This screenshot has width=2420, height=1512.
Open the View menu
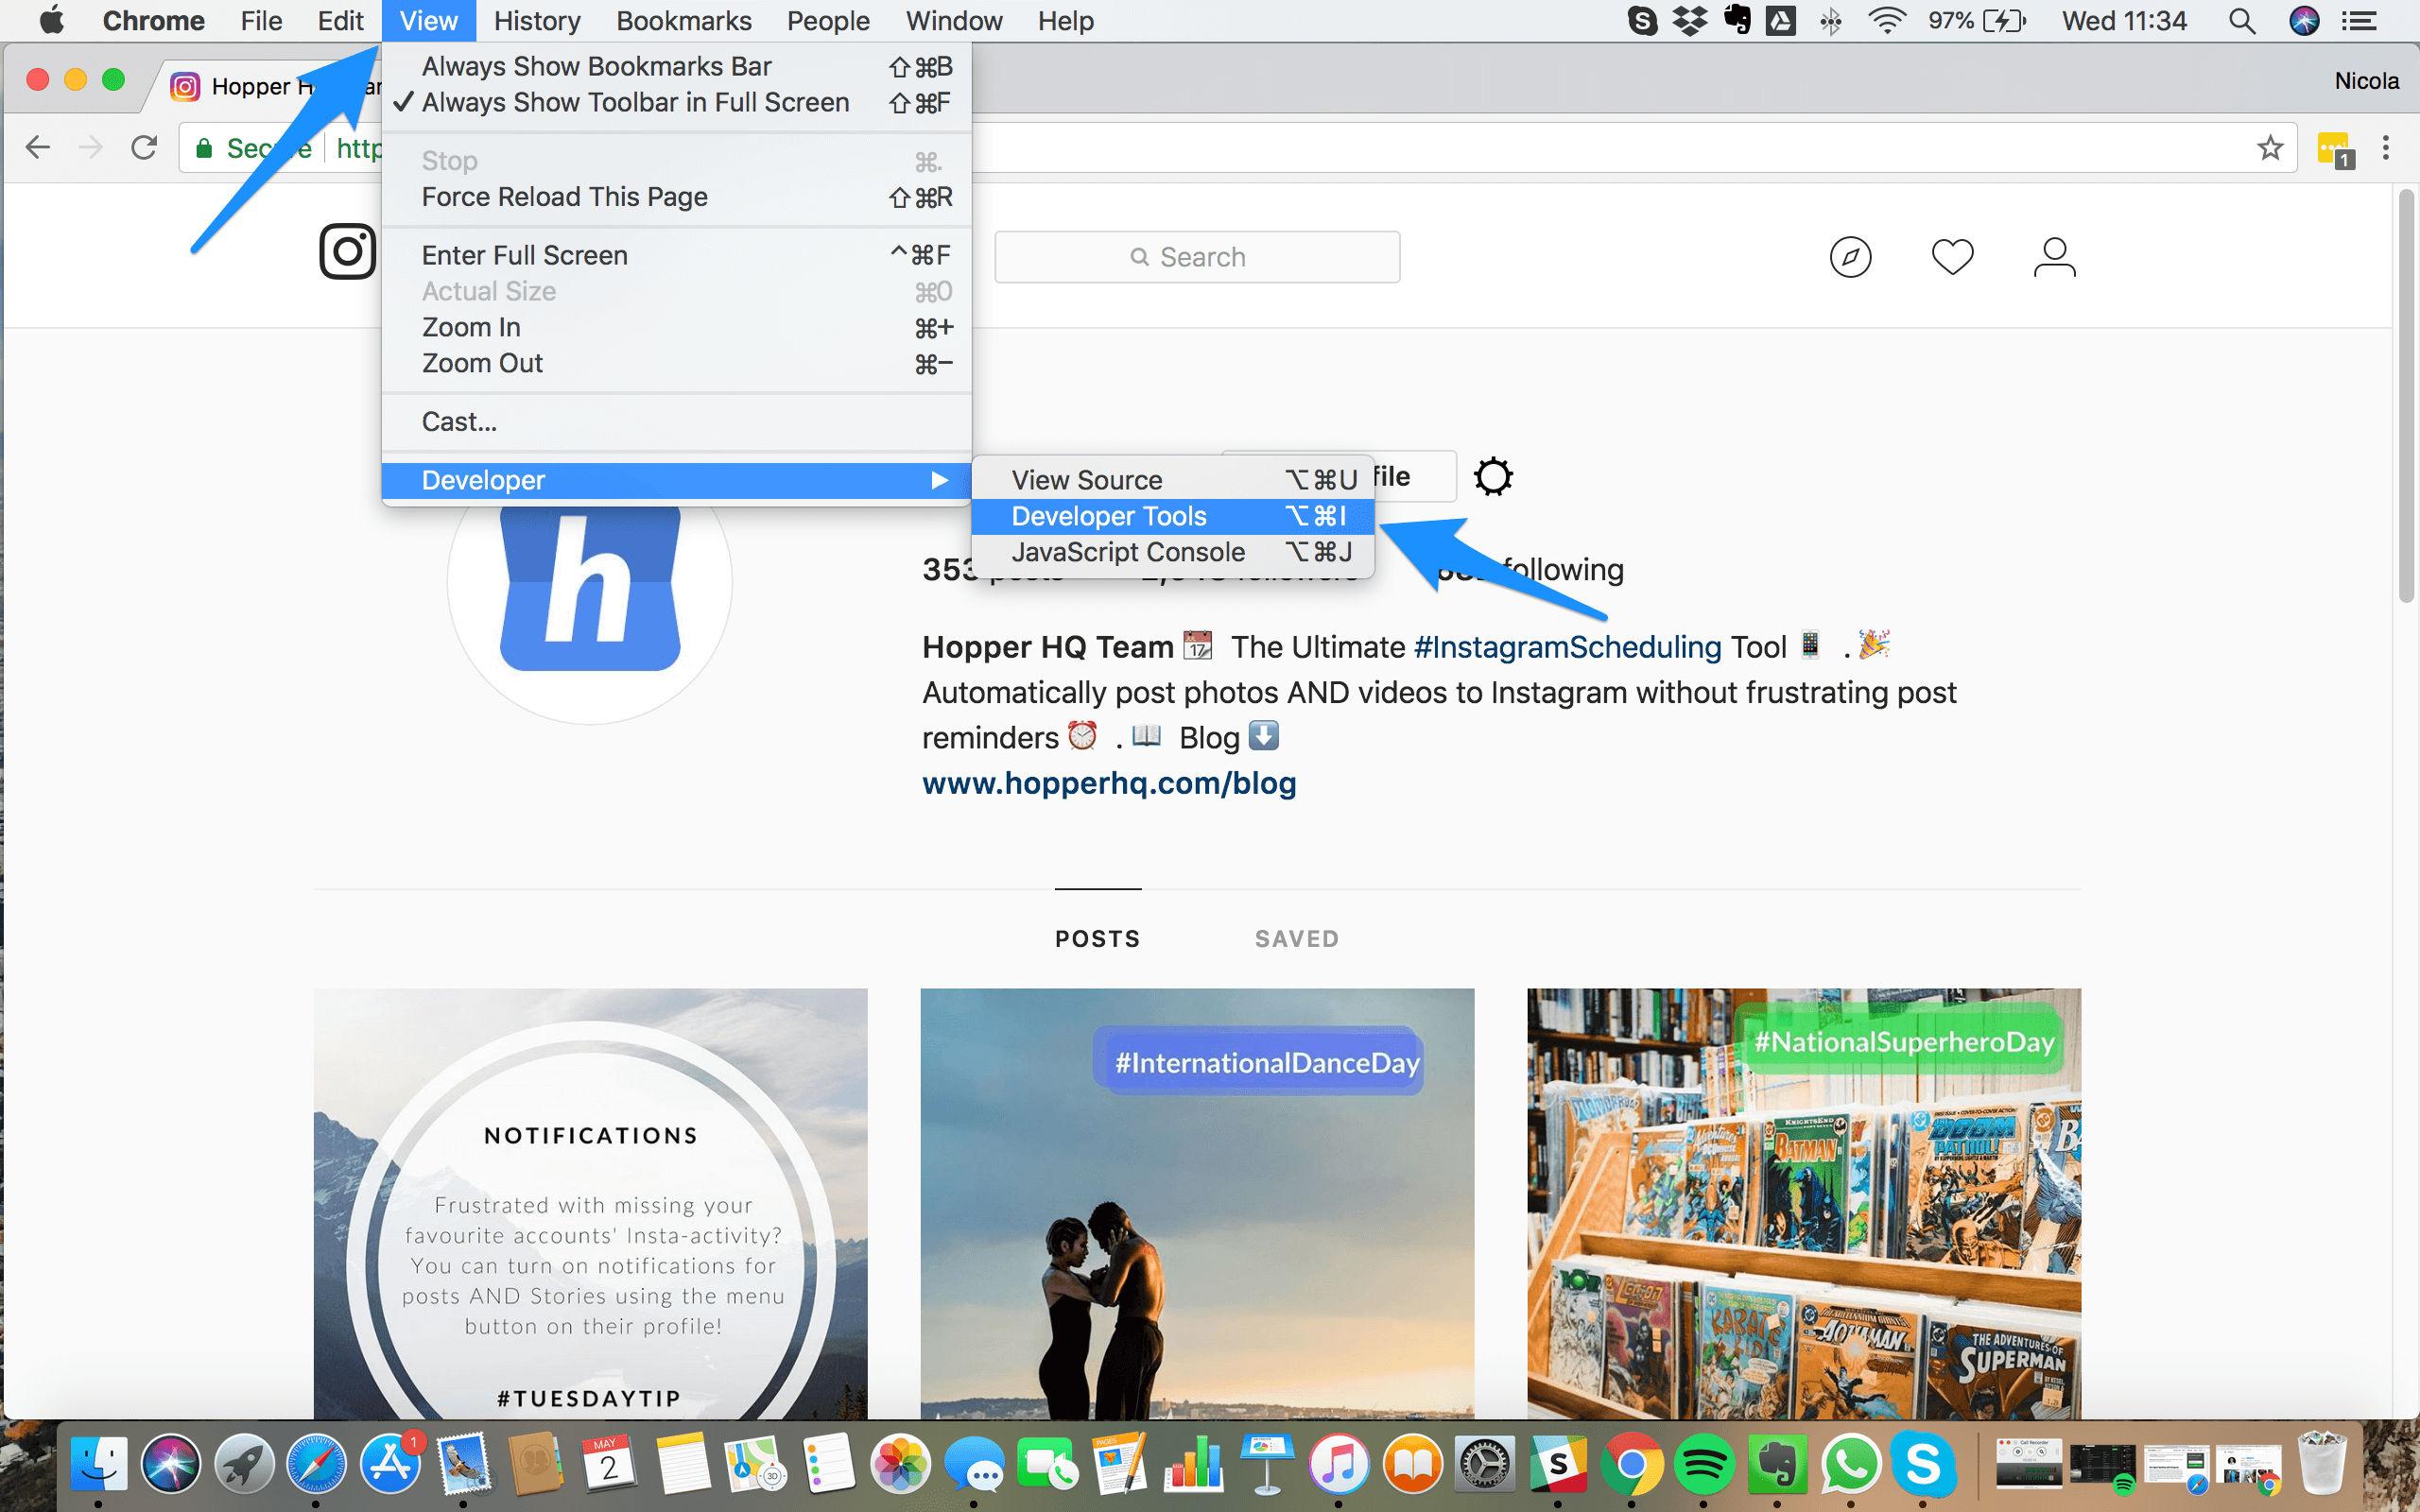427,21
